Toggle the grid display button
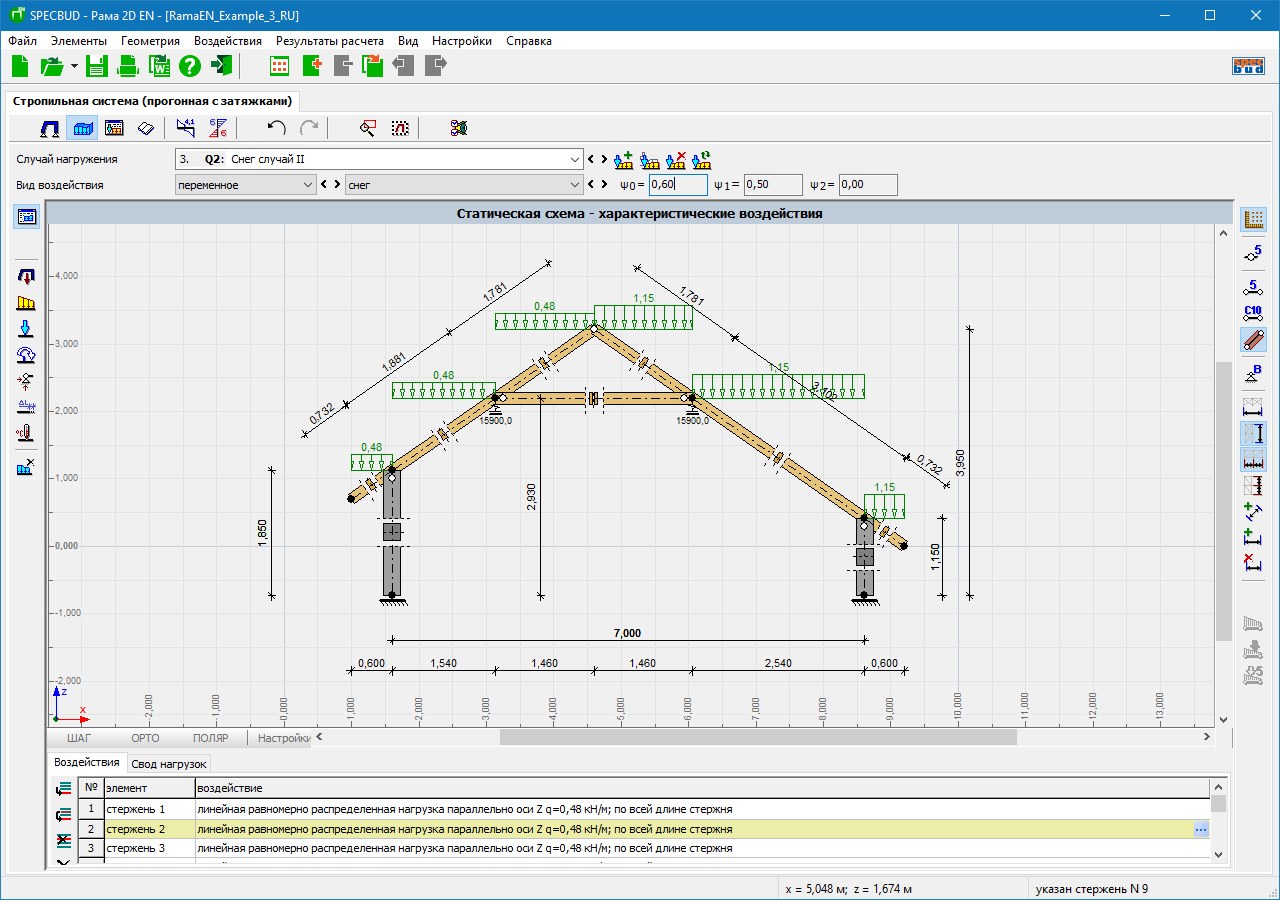This screenshot has height=900, width=1280. pos(1253,220)
